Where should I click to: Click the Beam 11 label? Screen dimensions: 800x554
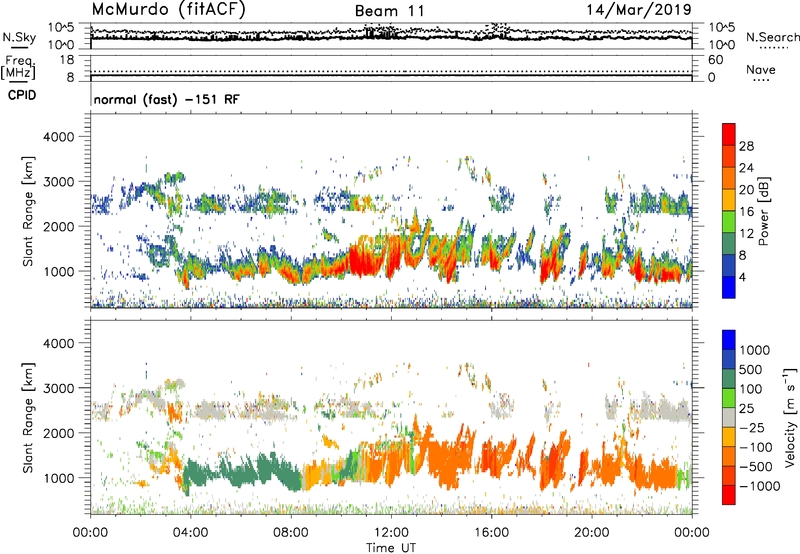(x=389, y=11)
